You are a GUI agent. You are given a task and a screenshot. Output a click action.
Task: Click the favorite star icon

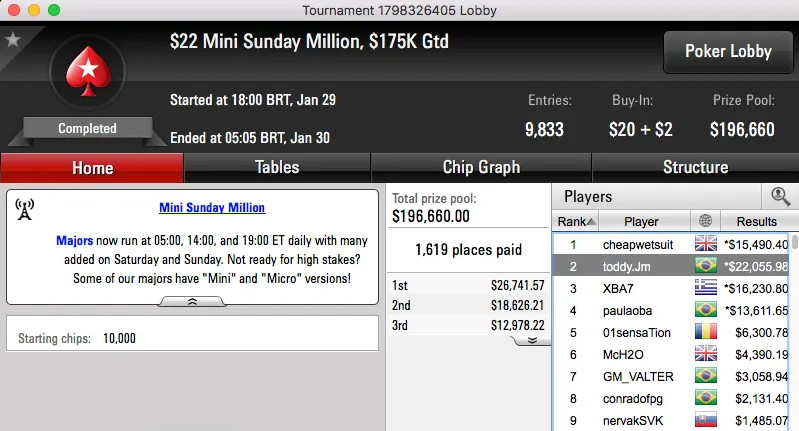pyautogui.click(x=13, y=39)
